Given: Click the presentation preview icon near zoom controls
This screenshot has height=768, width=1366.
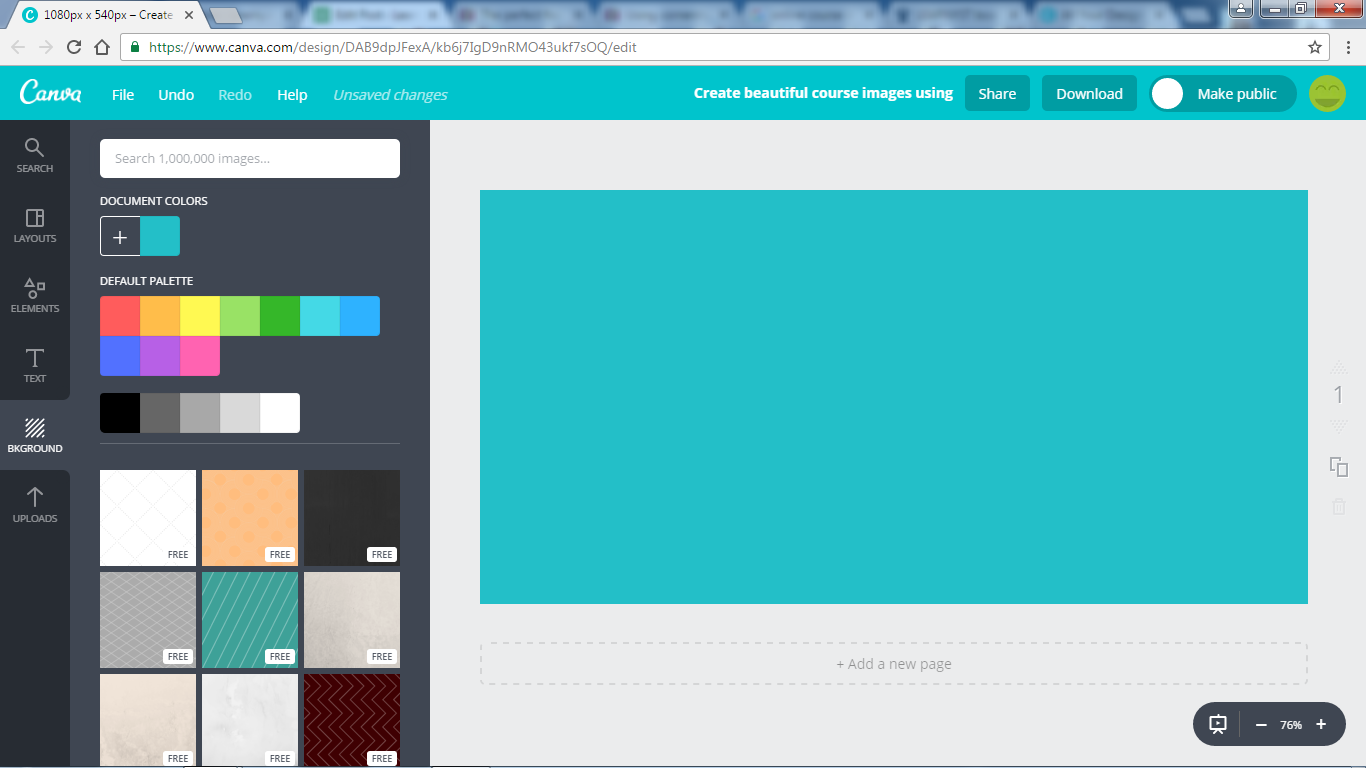Looking at the screenshot, I should tap(1216, 724).
